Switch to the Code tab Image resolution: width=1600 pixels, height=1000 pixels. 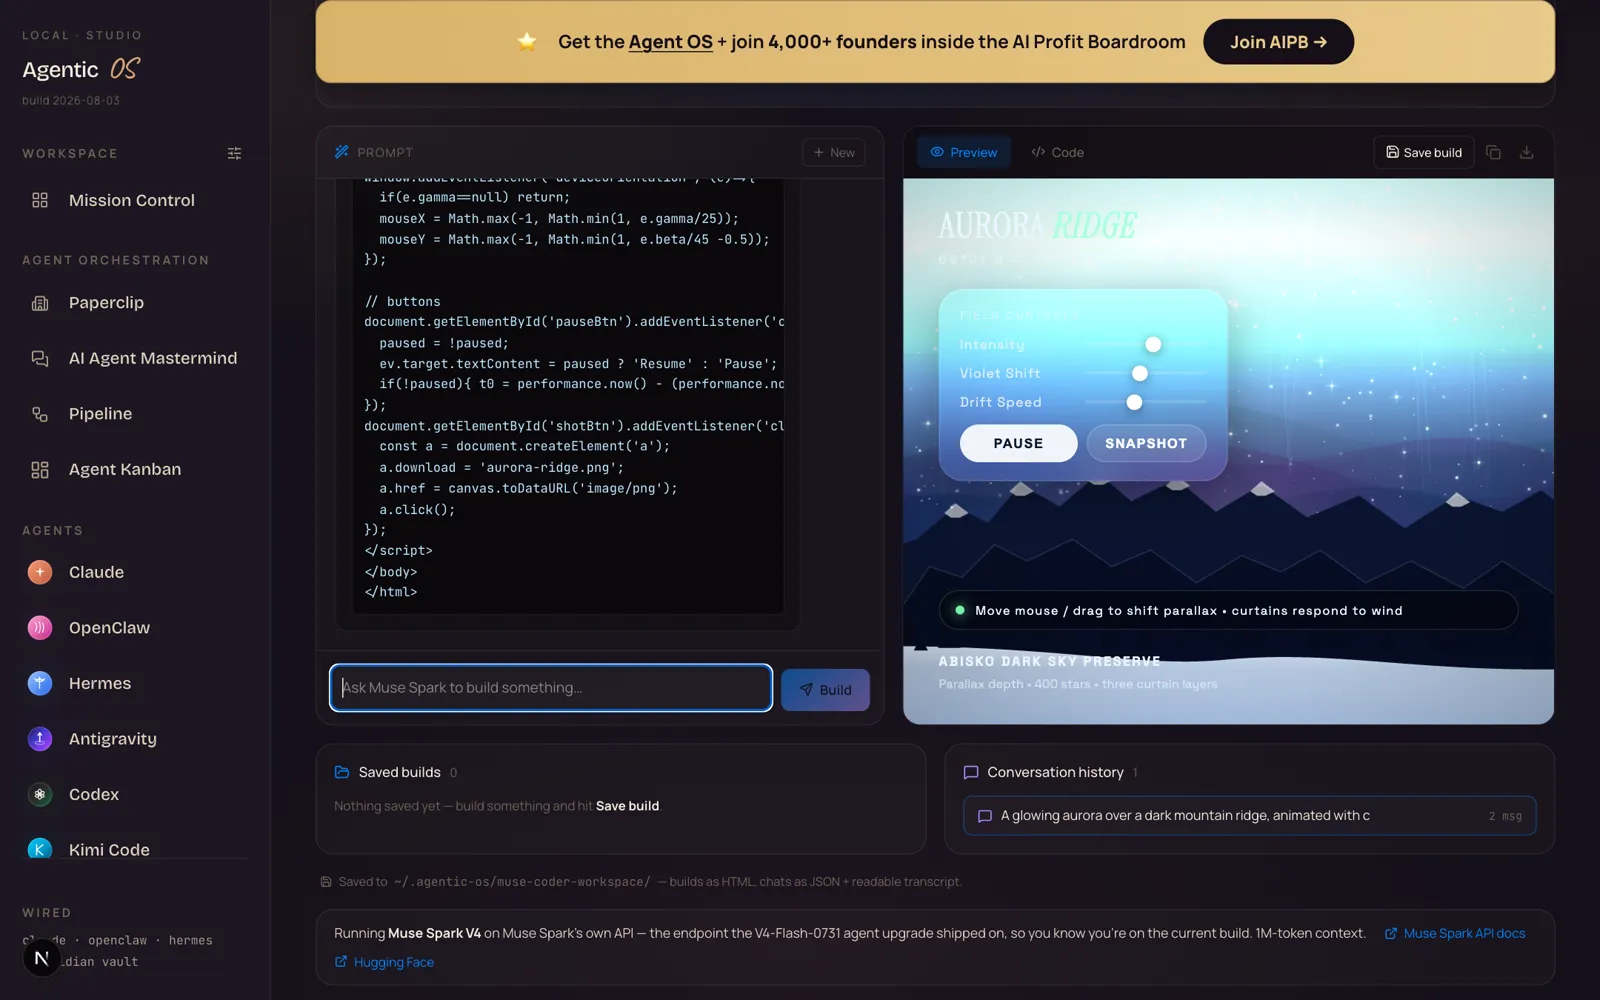coord(1058,152)
